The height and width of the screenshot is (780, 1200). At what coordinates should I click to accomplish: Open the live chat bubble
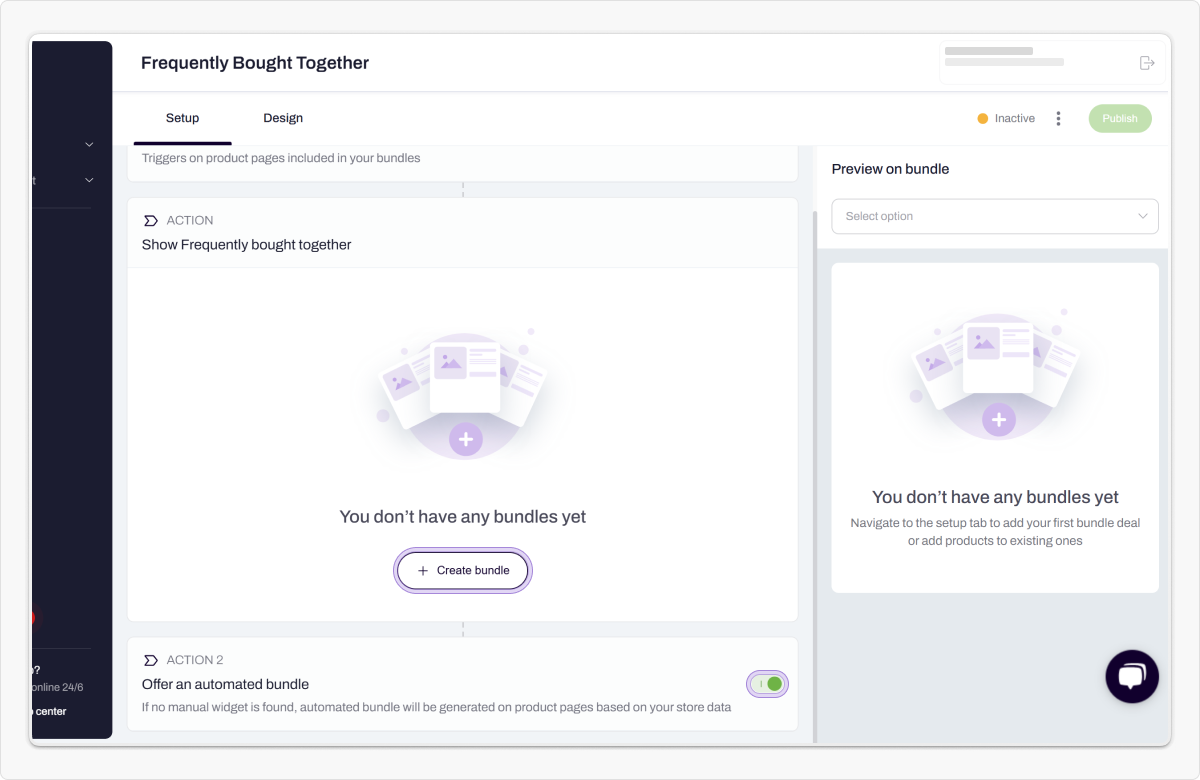click(1132, 677)
